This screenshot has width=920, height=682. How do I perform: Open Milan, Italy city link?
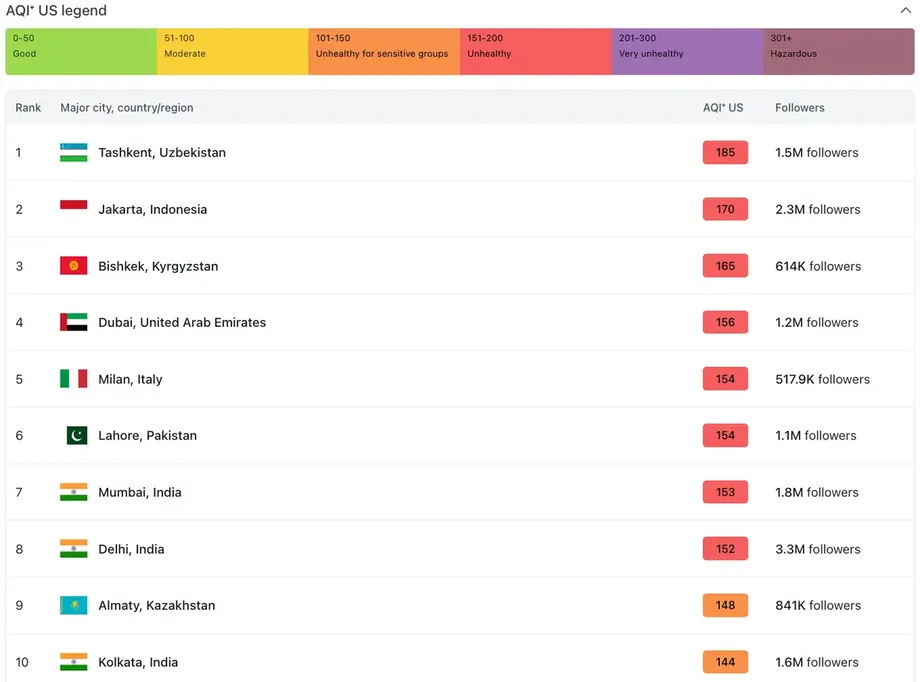point(130,379)
